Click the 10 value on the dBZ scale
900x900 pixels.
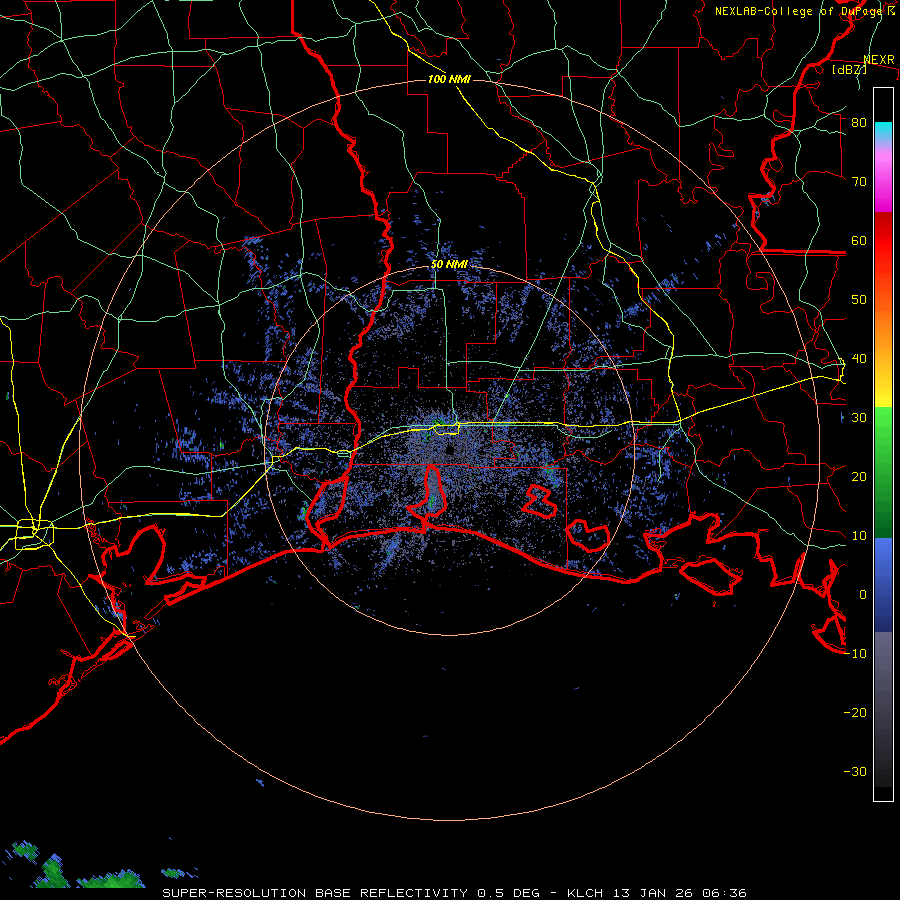(x=859, y=536)
